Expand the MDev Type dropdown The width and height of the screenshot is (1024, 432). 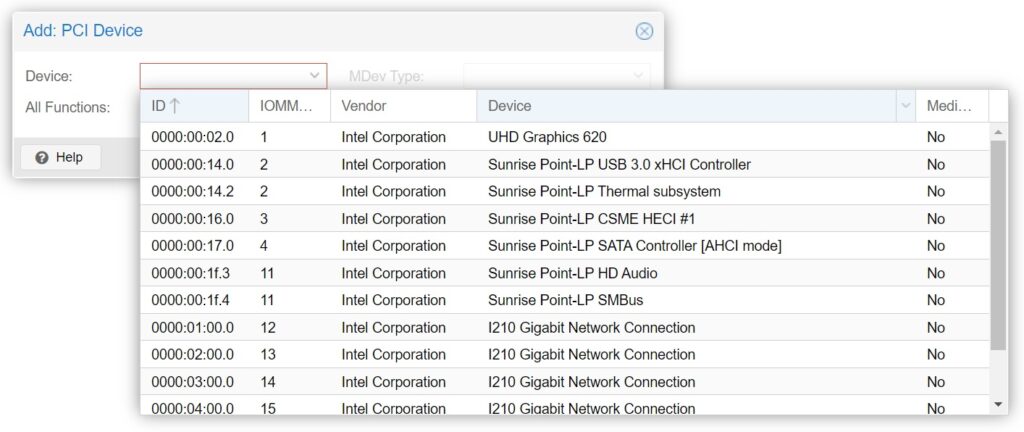click(x=638, y=76)
